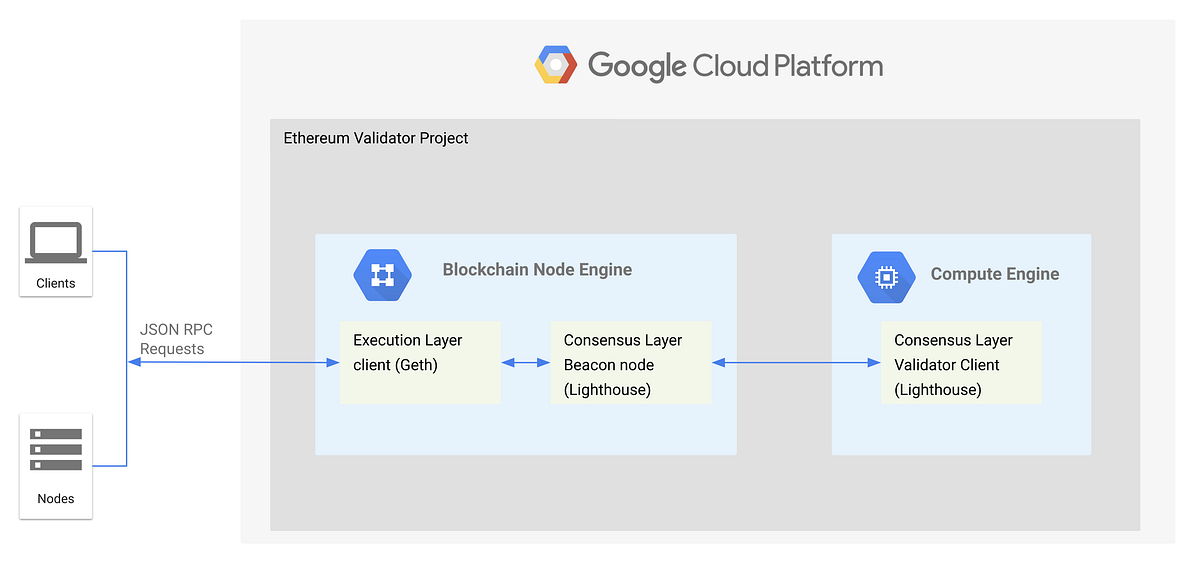This screenshot has height=578, width=1200.
Task: Click the JSON RPC Requests label
Action: click(176, 338)
